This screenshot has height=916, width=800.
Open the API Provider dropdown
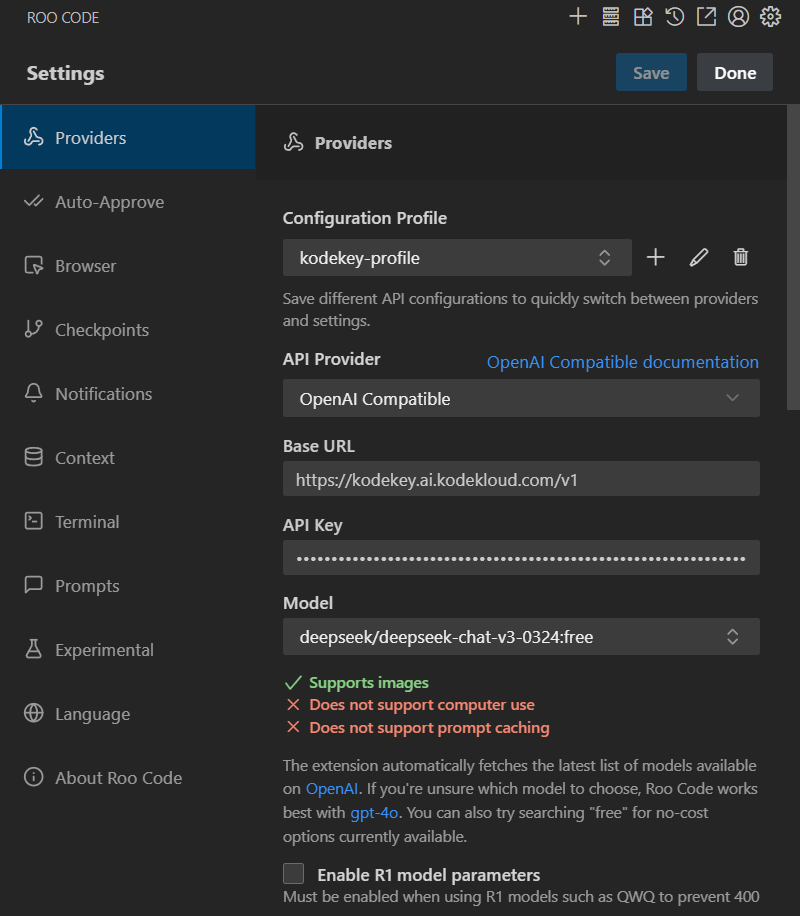point(521,399)
